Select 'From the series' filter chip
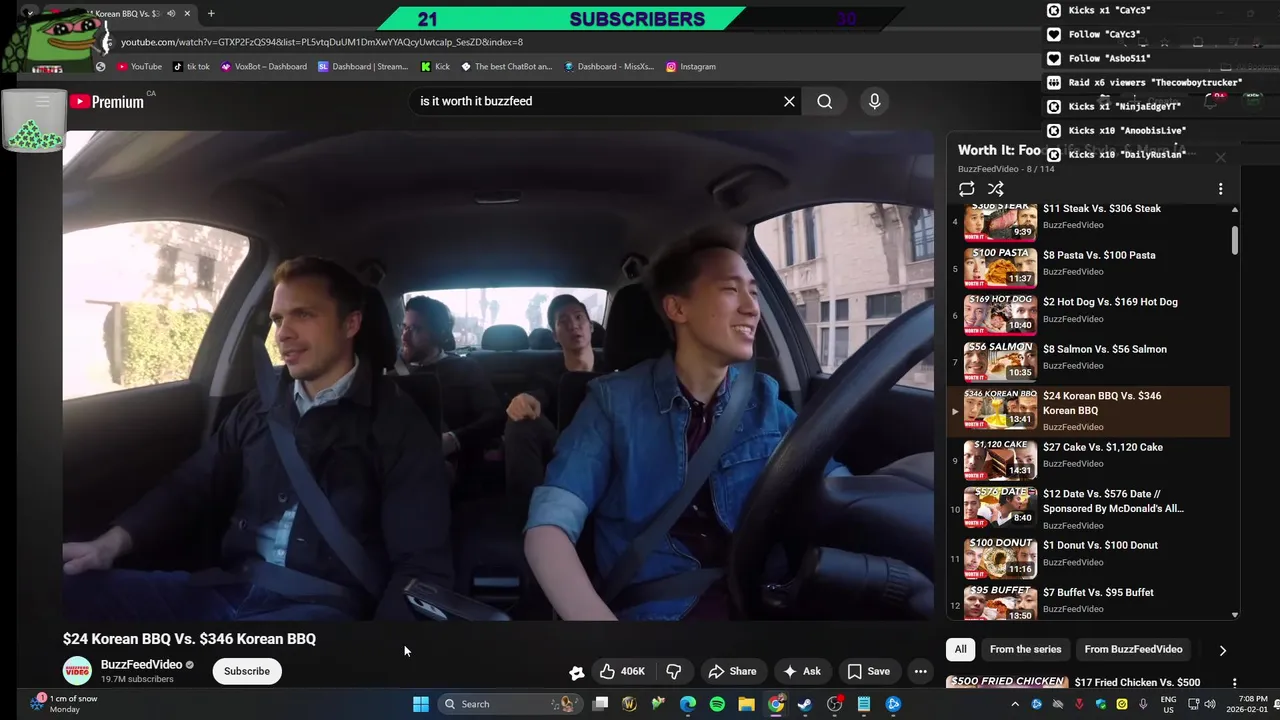This screenshot has width=1280, height=720. [1025, 649]
